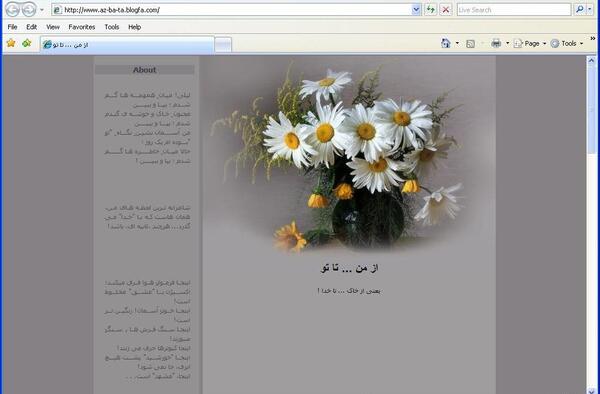600x394 pixels.
Task: Click the bold blog title below the bouquet
Action: (349, 268)
